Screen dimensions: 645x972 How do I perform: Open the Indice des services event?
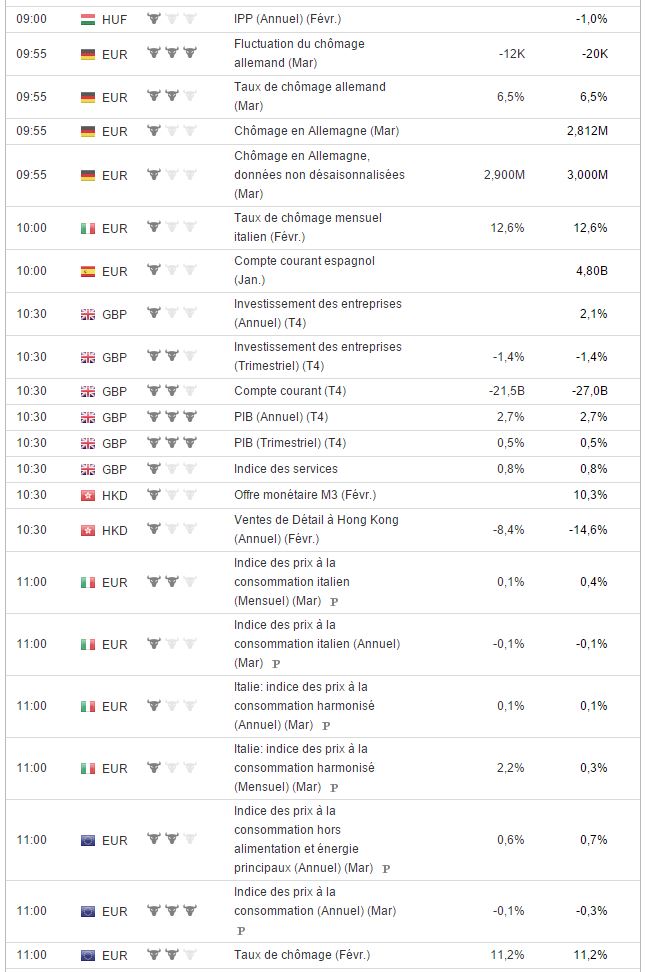[x=285, y=469]
